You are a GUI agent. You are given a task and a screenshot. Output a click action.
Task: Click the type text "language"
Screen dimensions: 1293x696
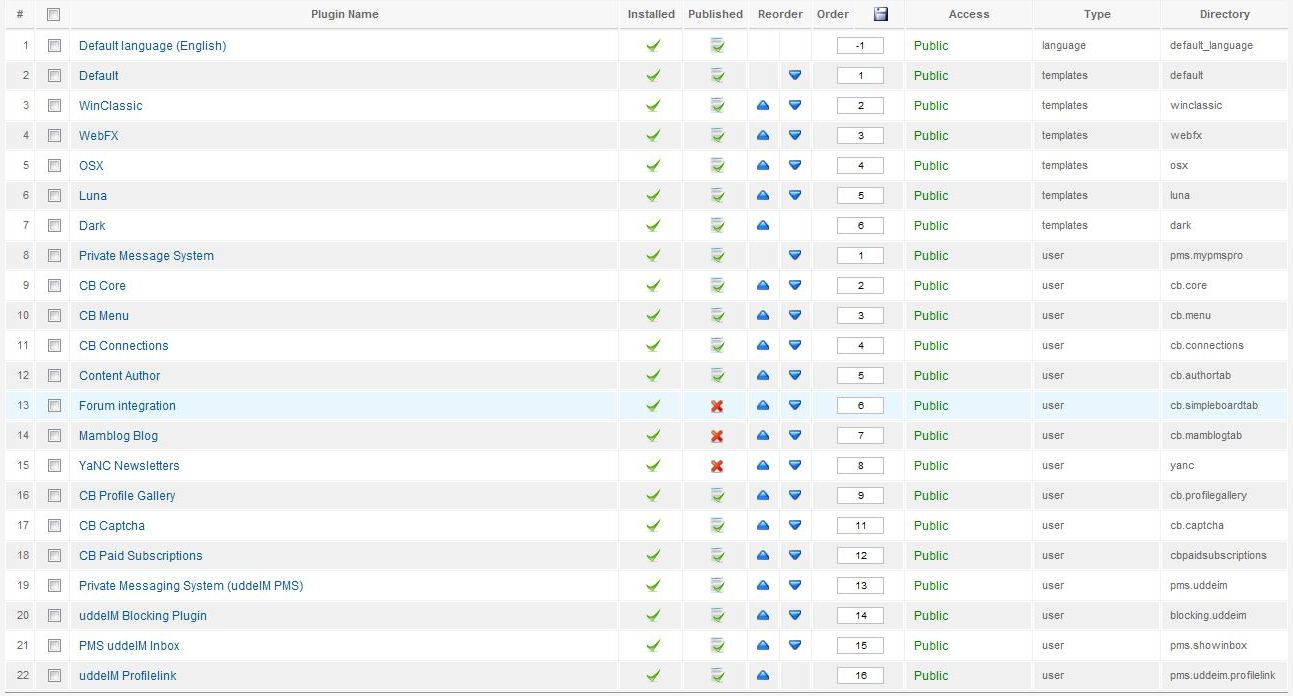(x=1064, y=46)
